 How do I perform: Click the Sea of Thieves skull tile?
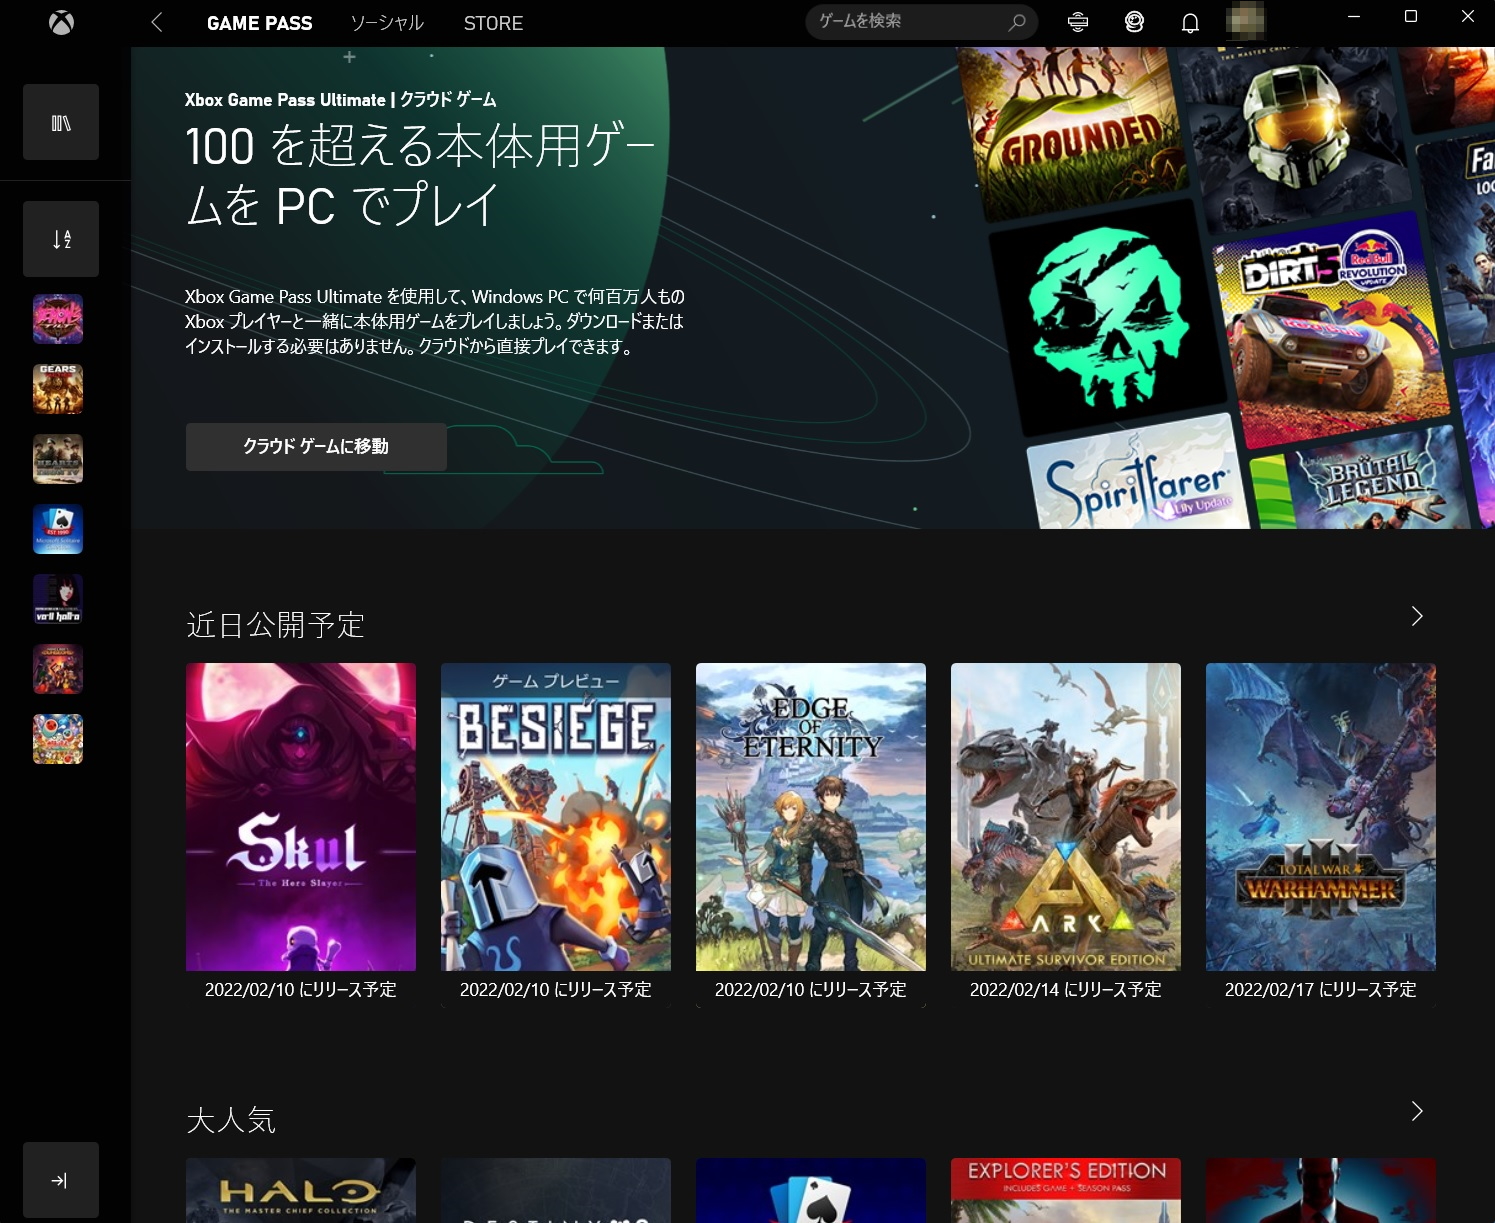pyautogui.click(x=1108, y=318)
